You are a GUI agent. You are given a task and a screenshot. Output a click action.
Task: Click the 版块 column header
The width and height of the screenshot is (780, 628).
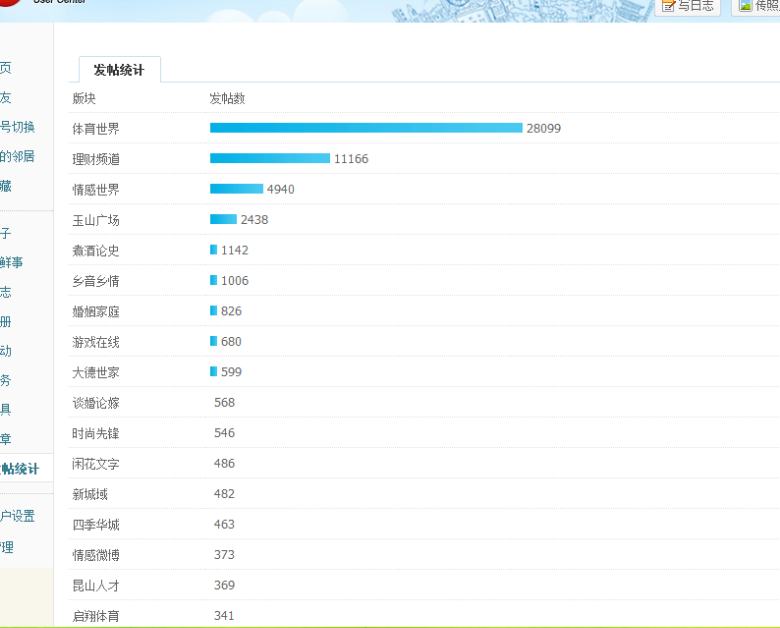84,98
